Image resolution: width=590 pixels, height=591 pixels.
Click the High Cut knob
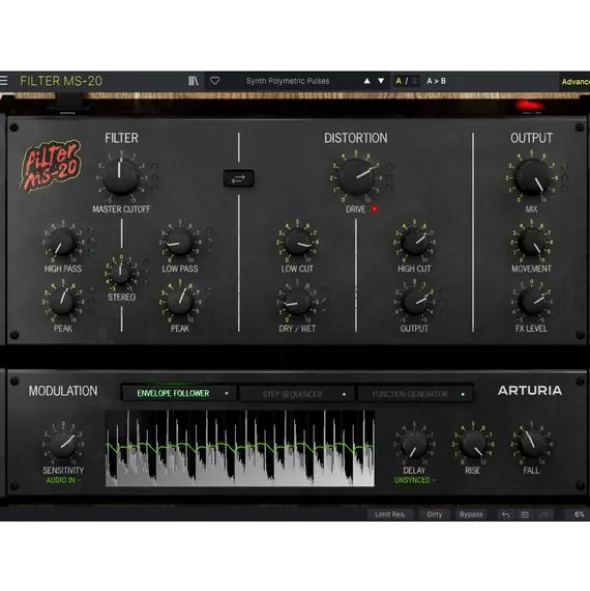414,242
